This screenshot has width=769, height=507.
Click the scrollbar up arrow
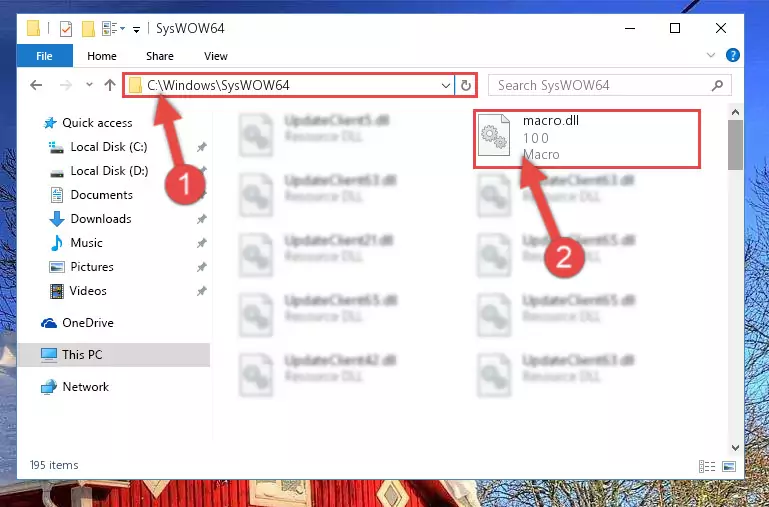pyautogui.click(x=735, y=112)
